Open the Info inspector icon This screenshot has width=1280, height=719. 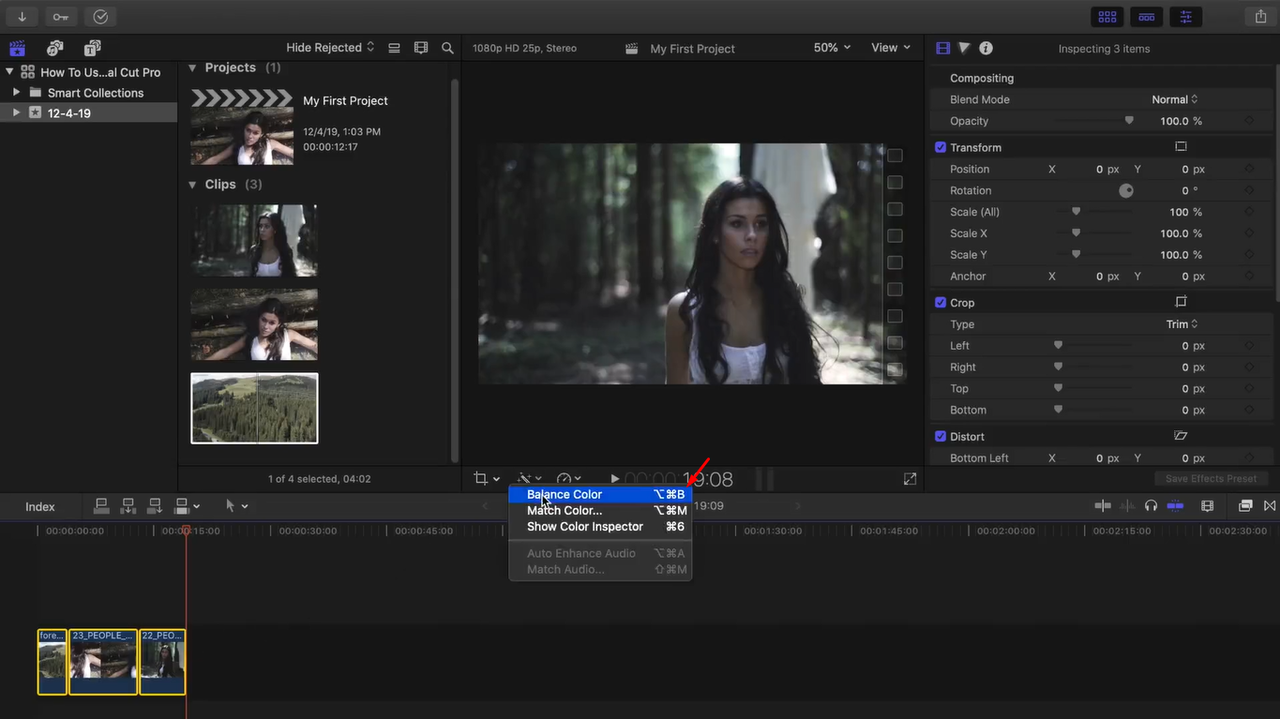[x=986, y=48]
